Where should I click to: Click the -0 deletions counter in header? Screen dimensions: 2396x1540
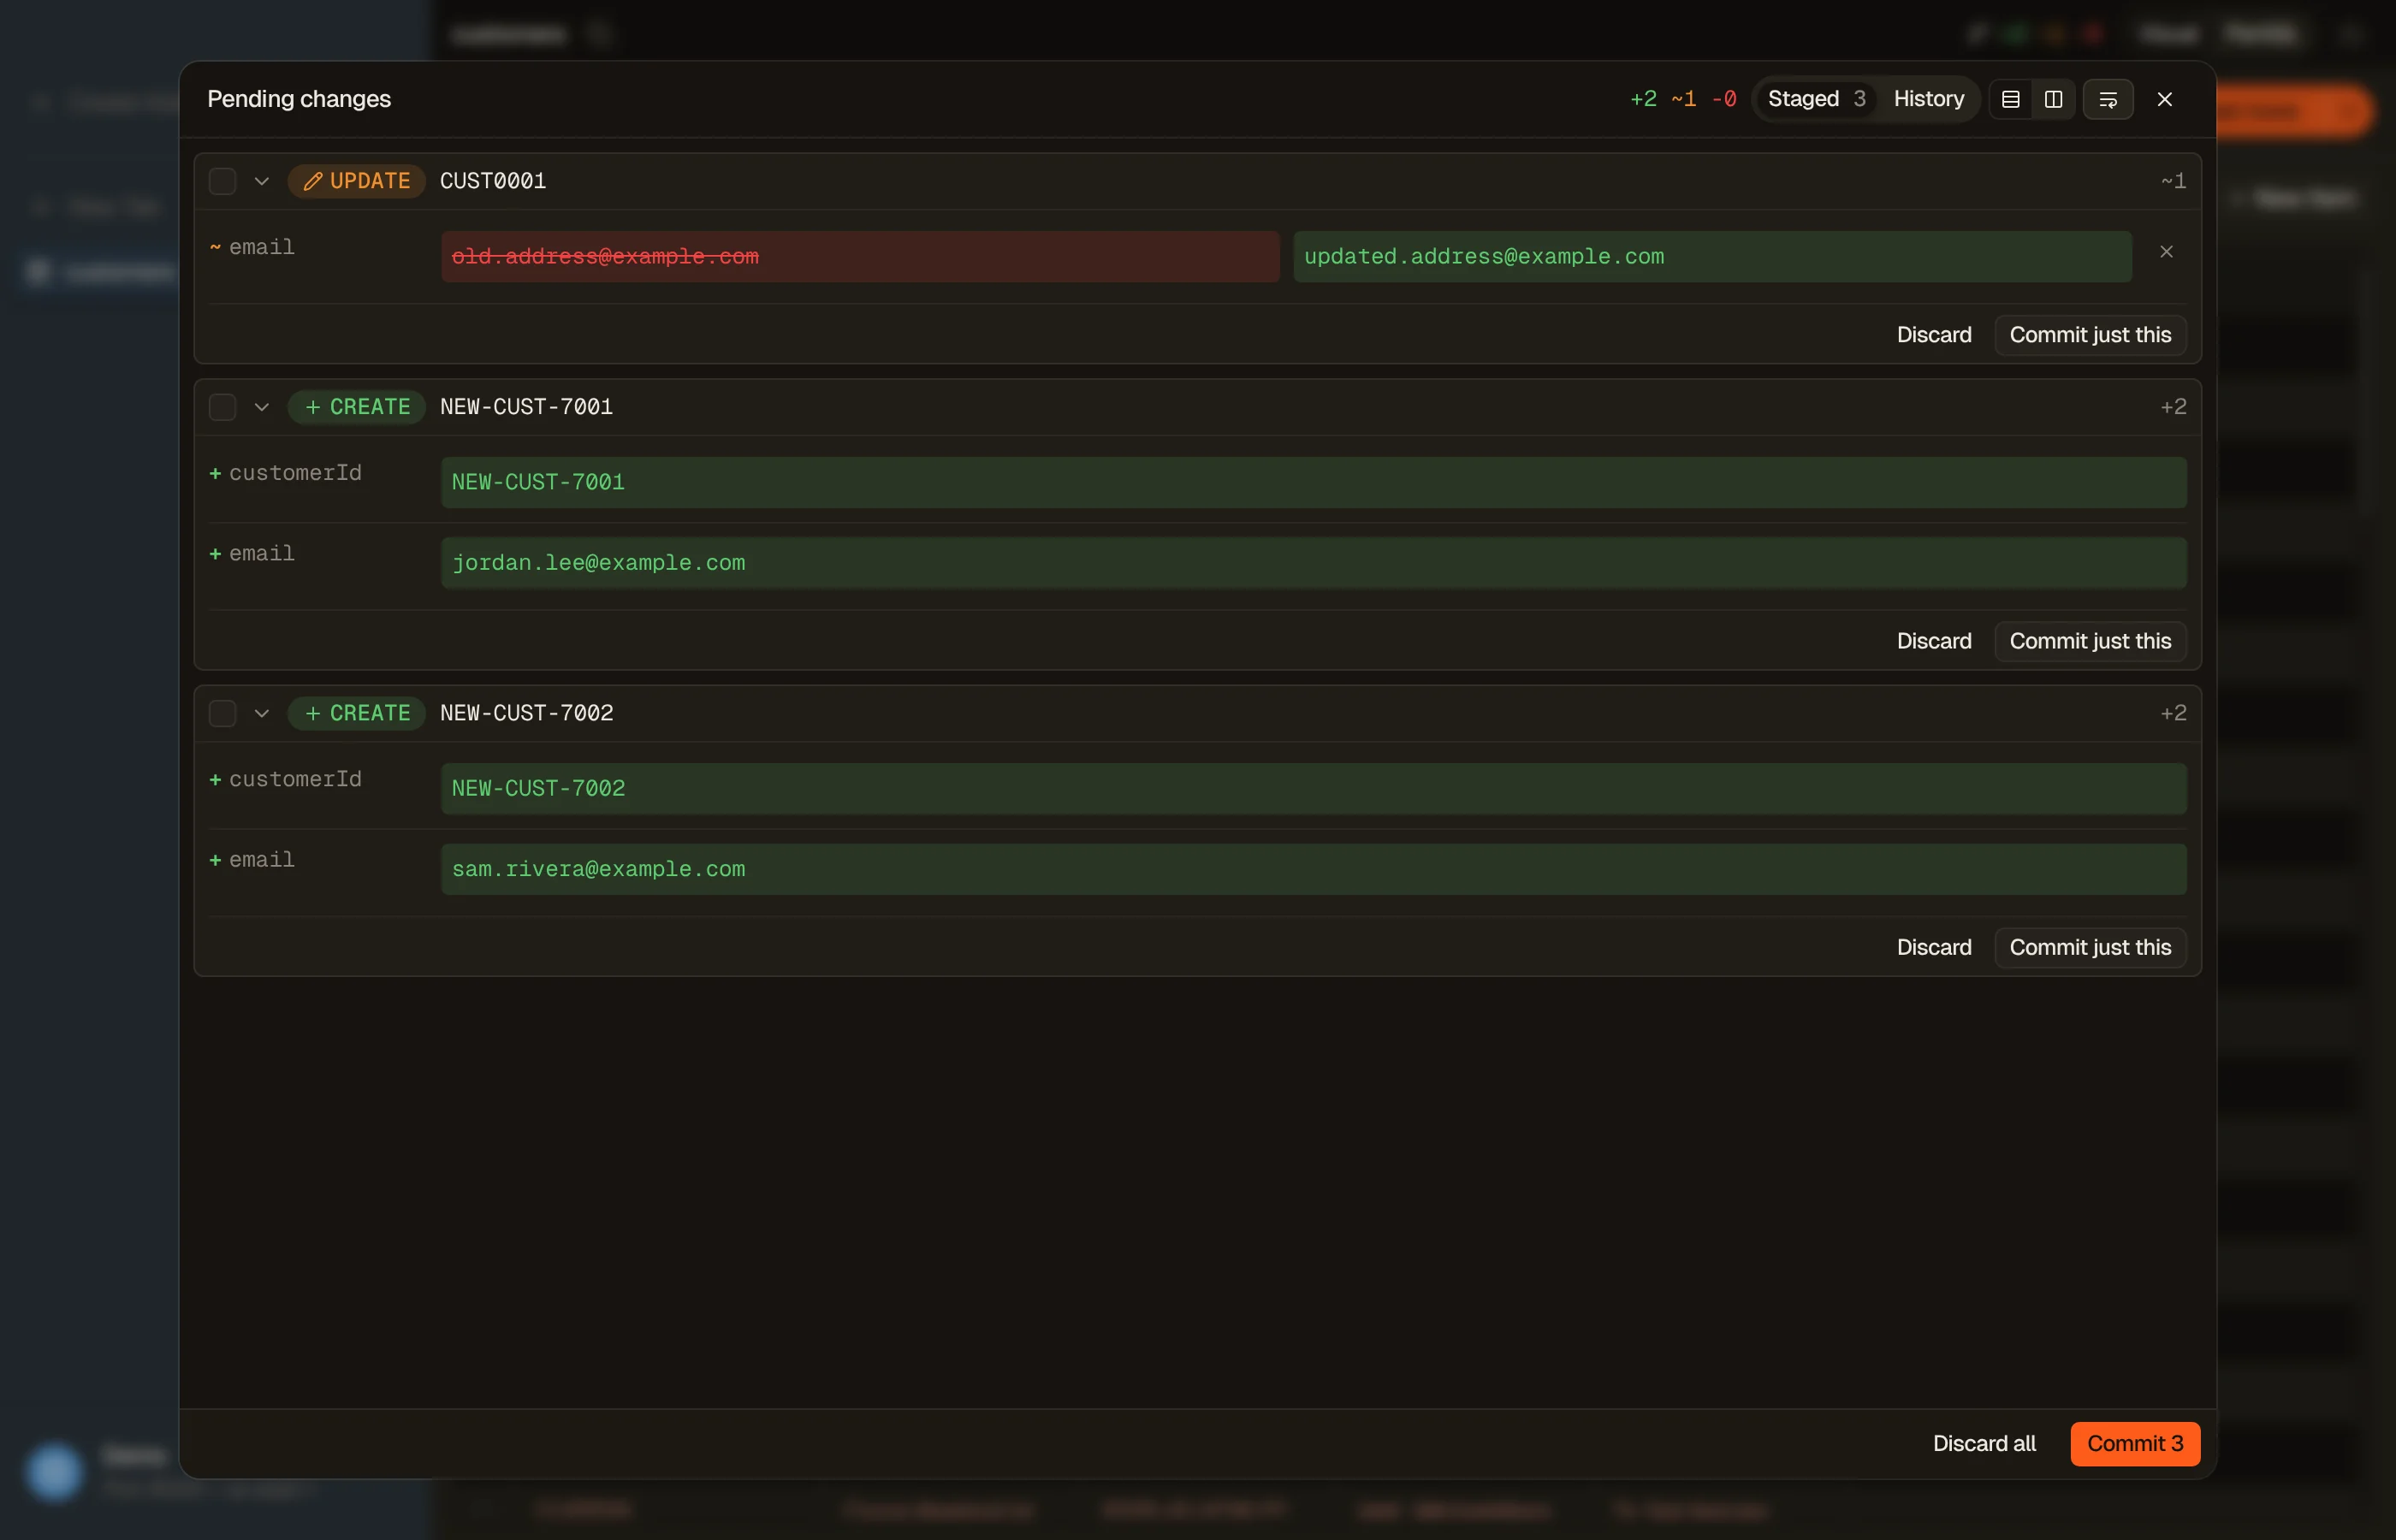tap(1723, 99)
